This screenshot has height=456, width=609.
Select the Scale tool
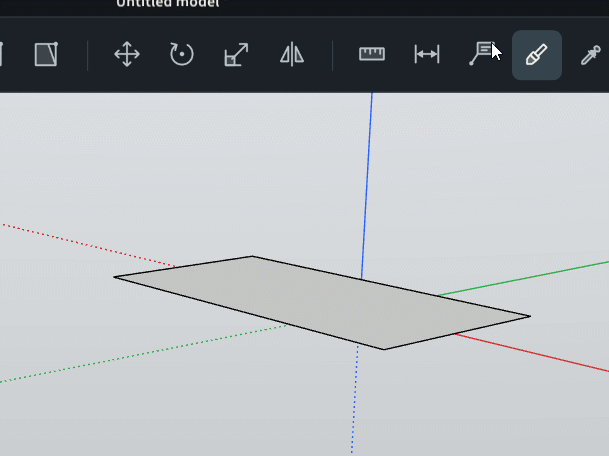(x=236, y=54)
